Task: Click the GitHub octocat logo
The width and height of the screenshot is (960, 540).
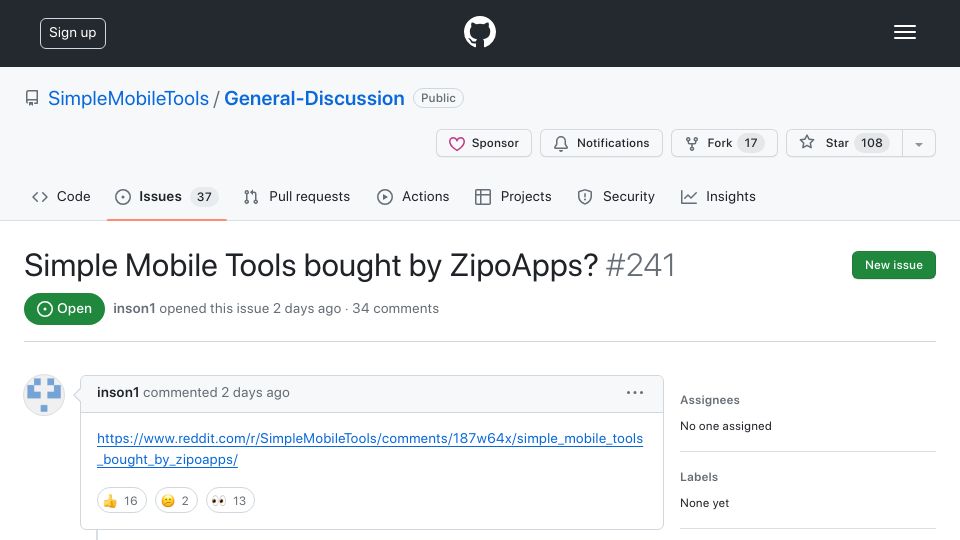Action: click(x=479, y=32)
